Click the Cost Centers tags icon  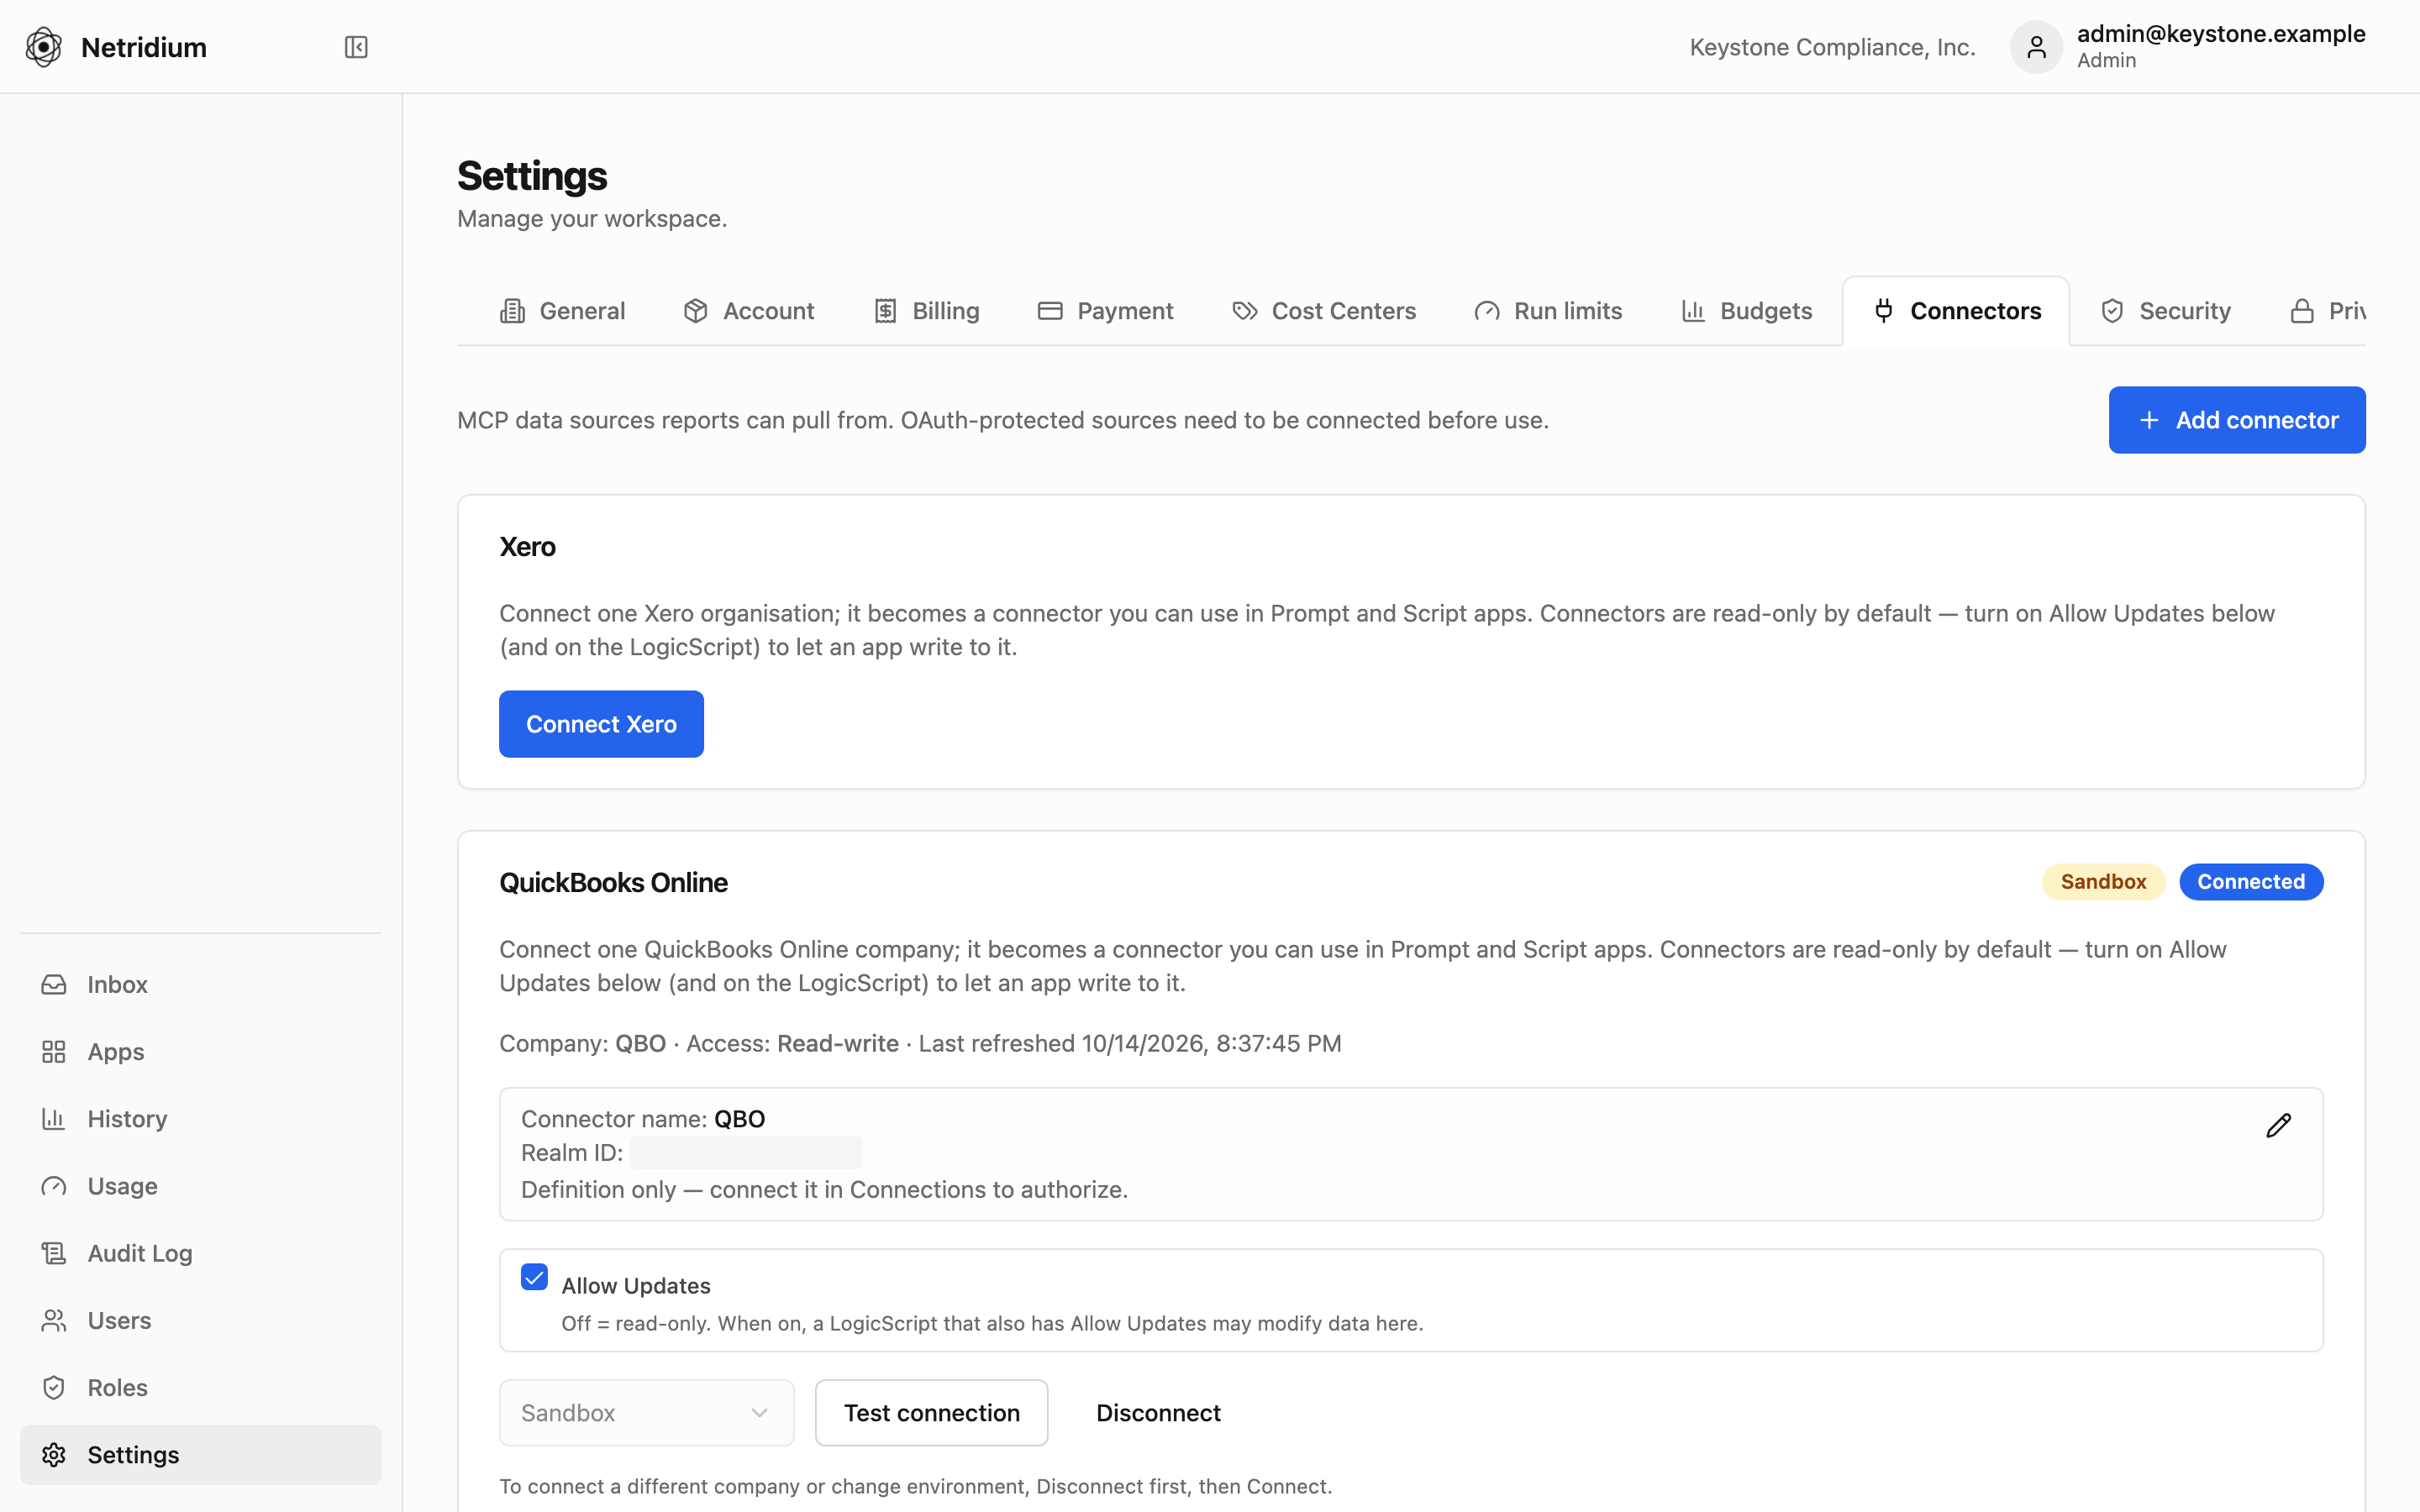point(1245,311)
